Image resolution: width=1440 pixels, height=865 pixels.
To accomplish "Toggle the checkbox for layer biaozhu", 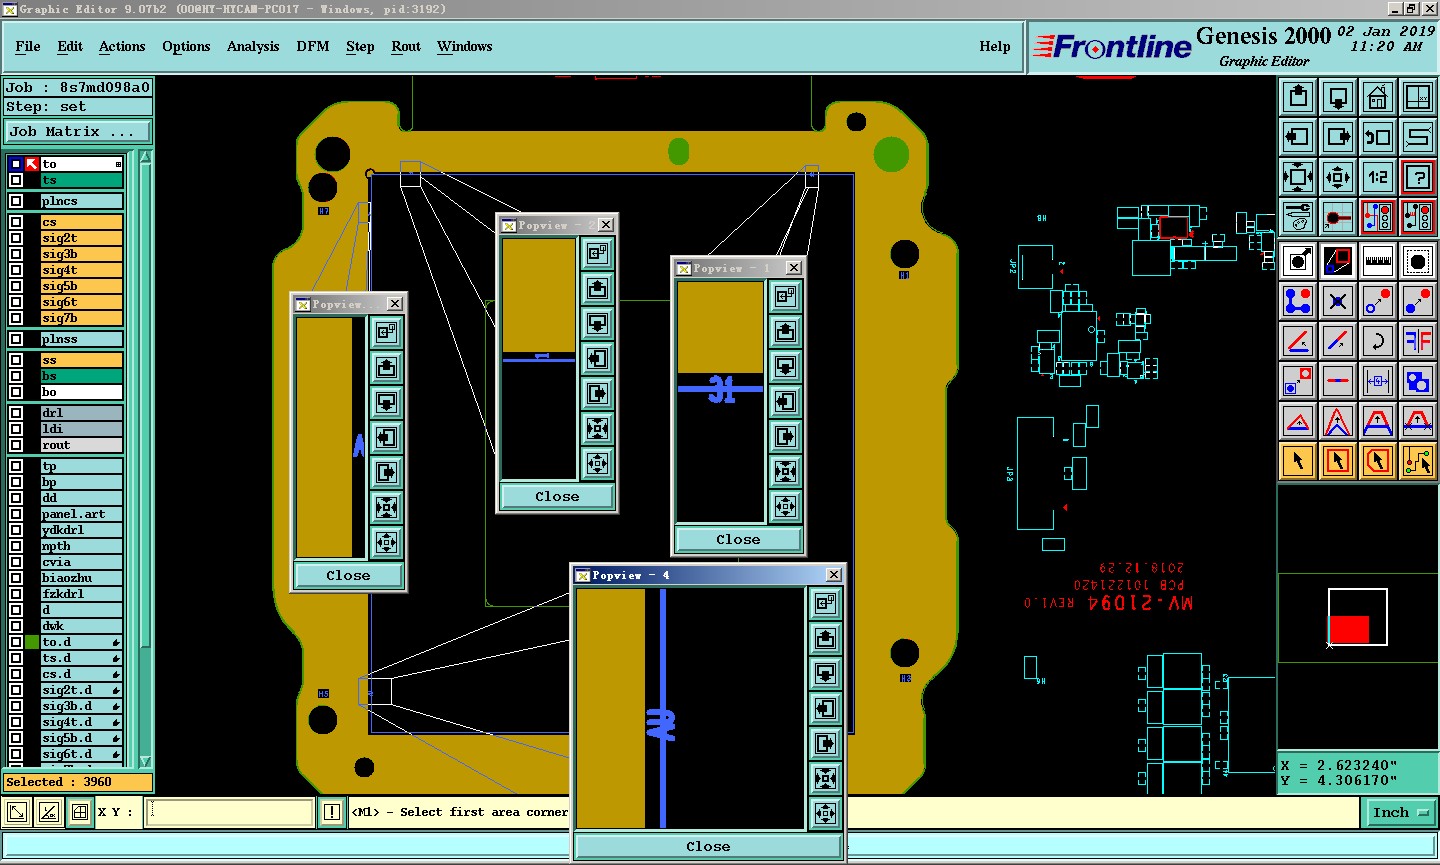I will pos(16,578).
